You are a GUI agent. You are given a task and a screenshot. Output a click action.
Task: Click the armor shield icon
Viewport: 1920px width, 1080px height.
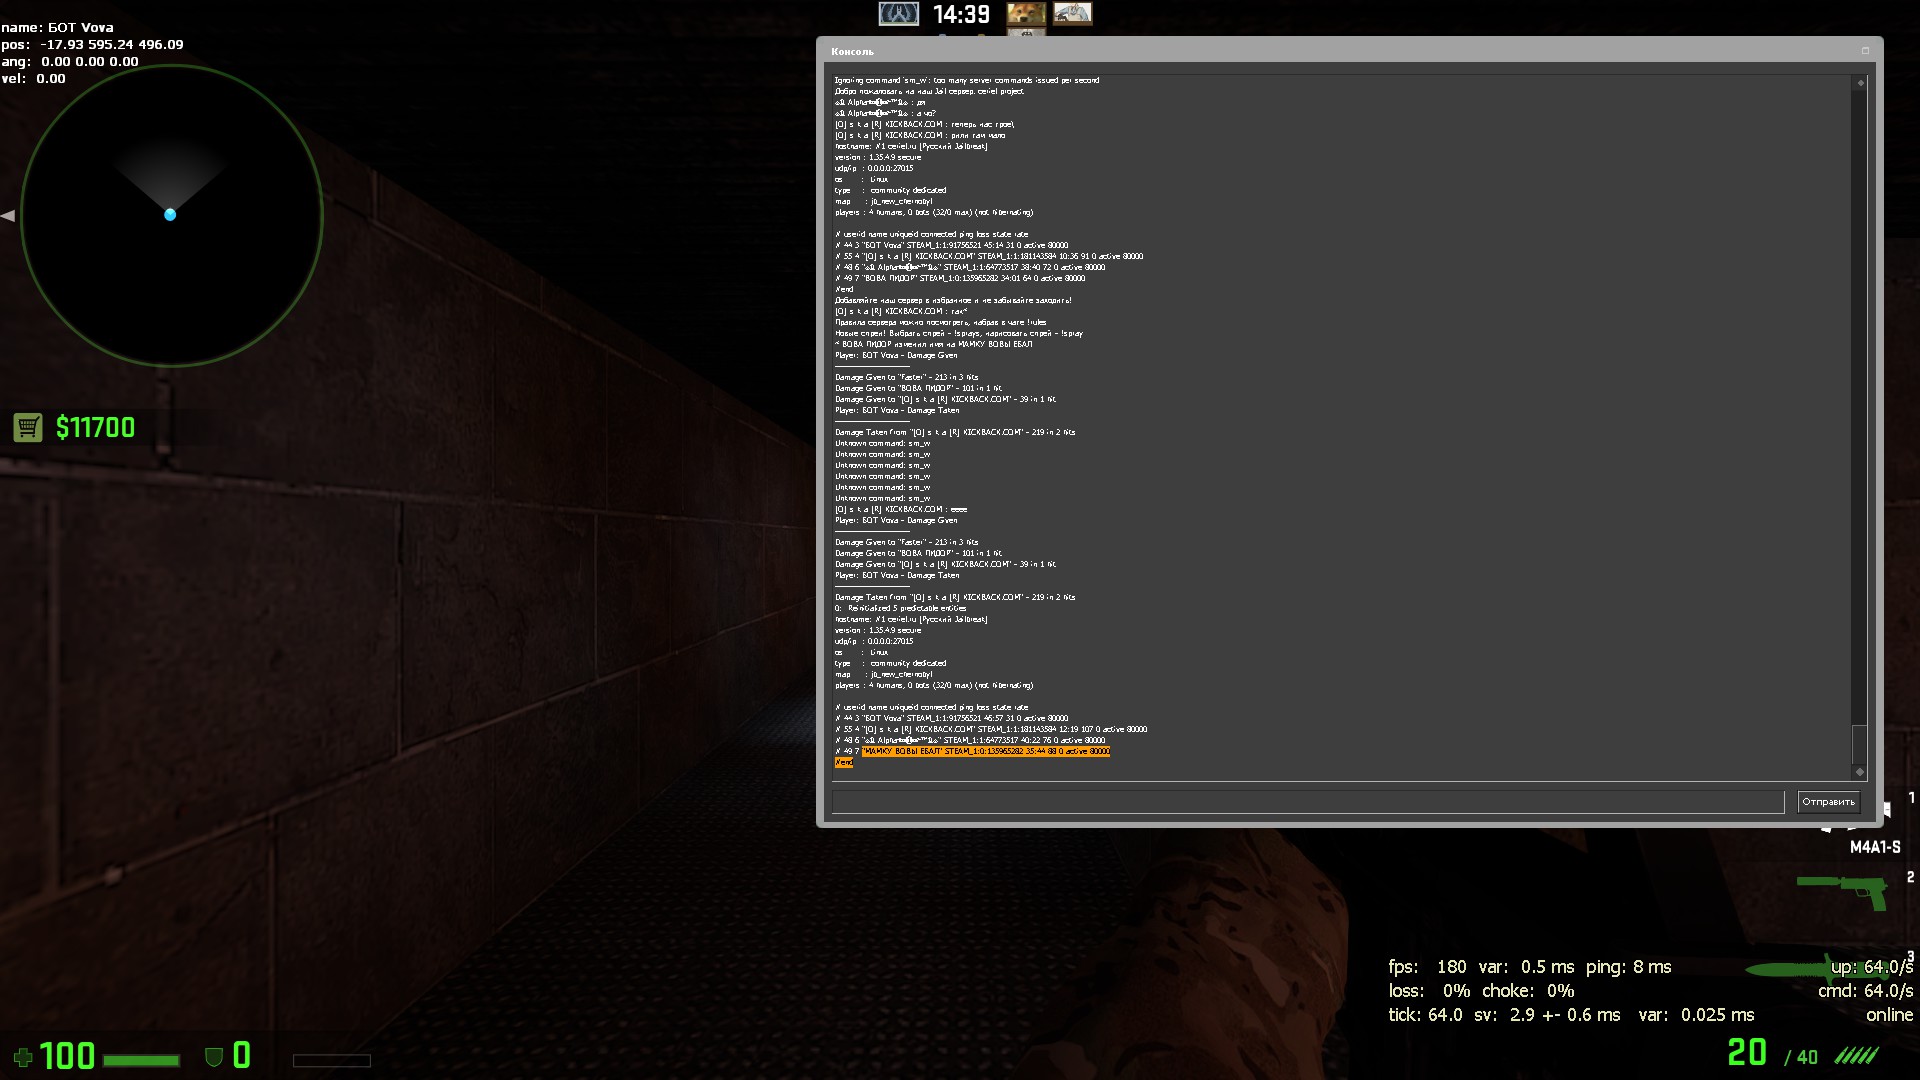pos(213,1057)
